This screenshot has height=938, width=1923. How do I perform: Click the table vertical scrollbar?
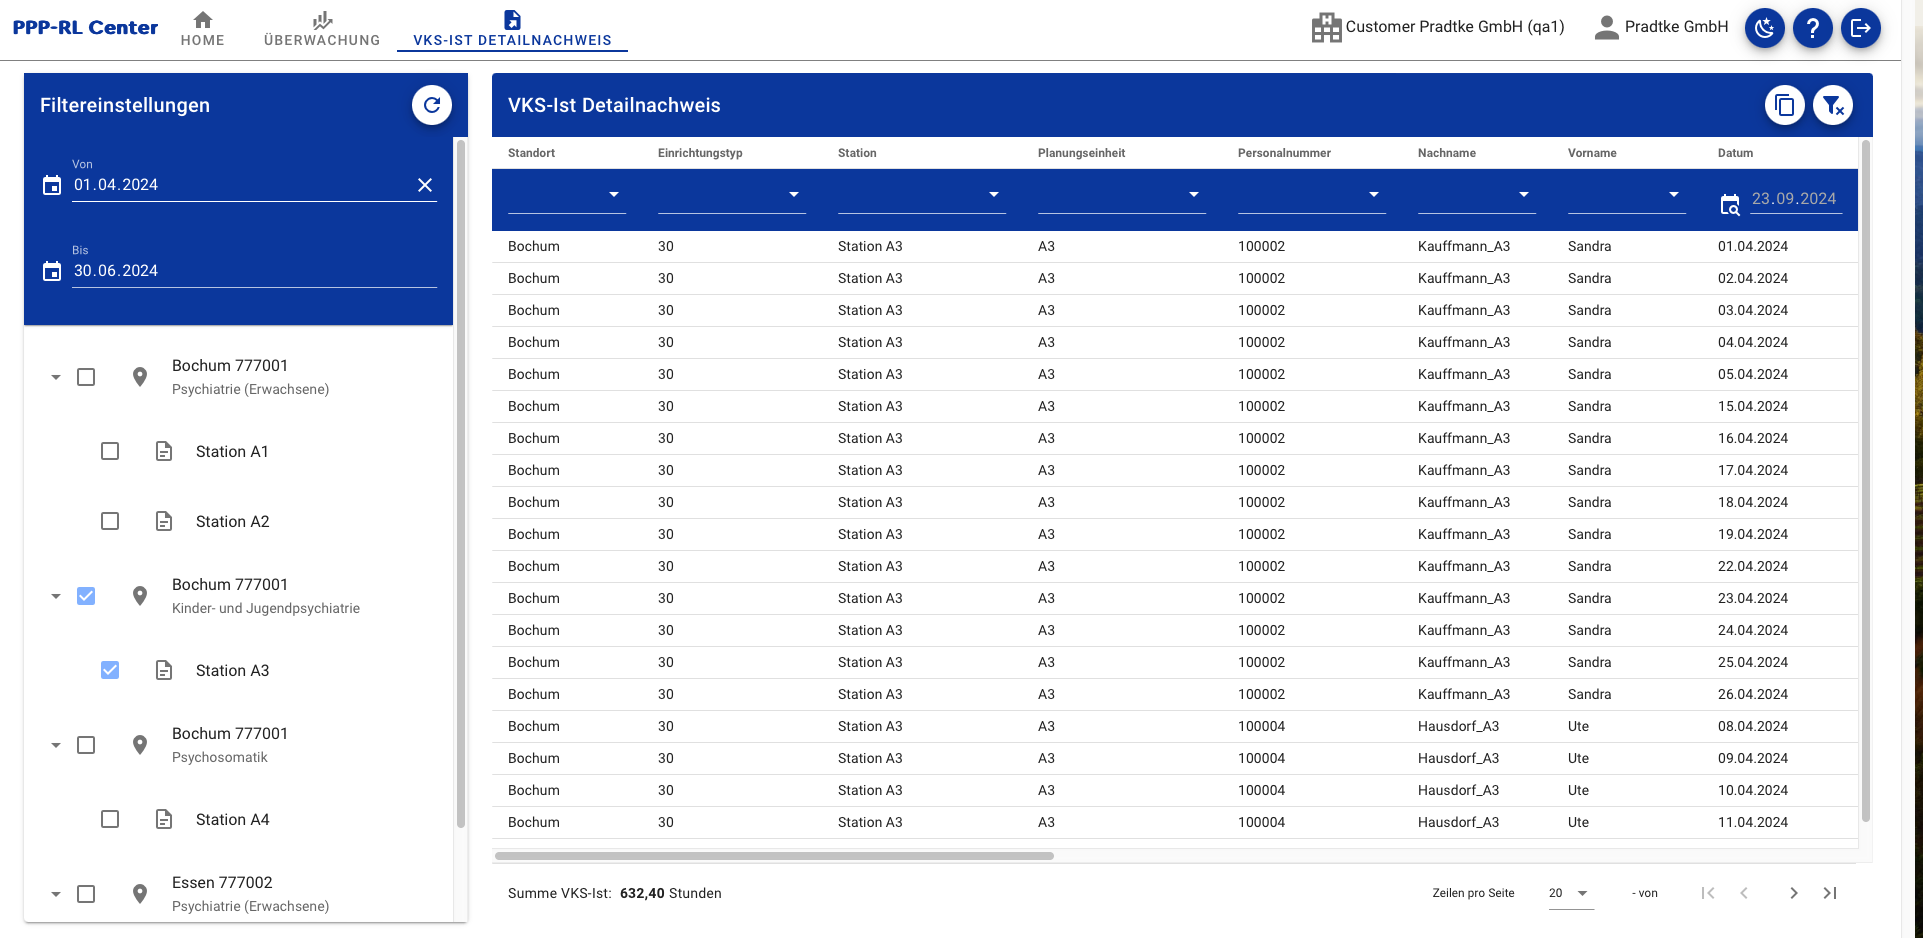pyautogui.click(x=1866, y=481)
